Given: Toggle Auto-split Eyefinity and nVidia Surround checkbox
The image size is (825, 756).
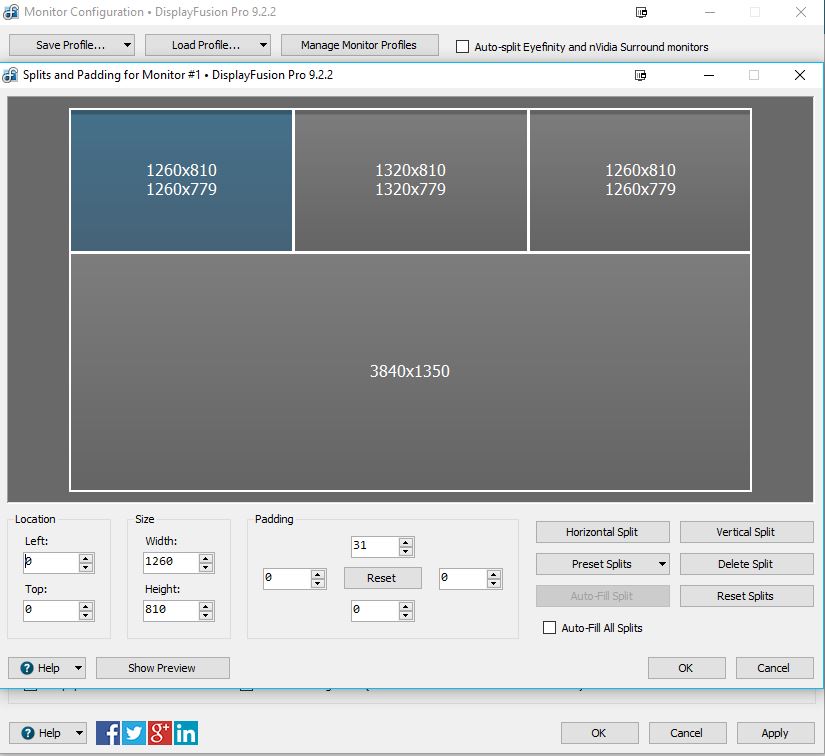Looking at the screenshot, I should click(462, 47).
